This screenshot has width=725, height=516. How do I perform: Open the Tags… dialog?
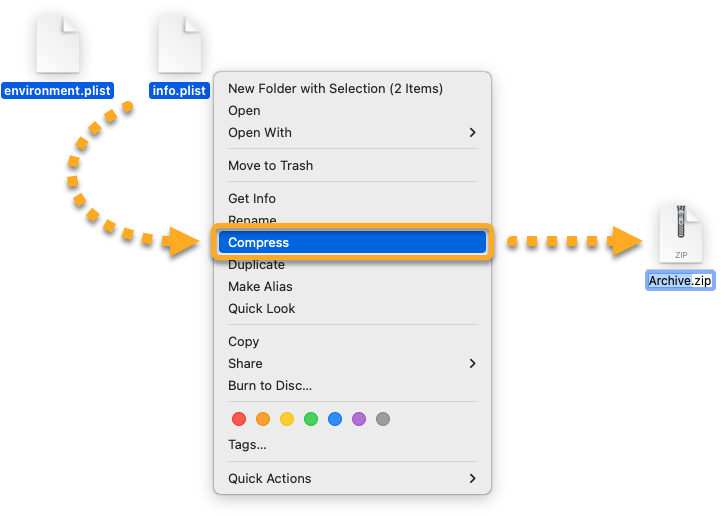pyautogui.click(x=247, y=445)
